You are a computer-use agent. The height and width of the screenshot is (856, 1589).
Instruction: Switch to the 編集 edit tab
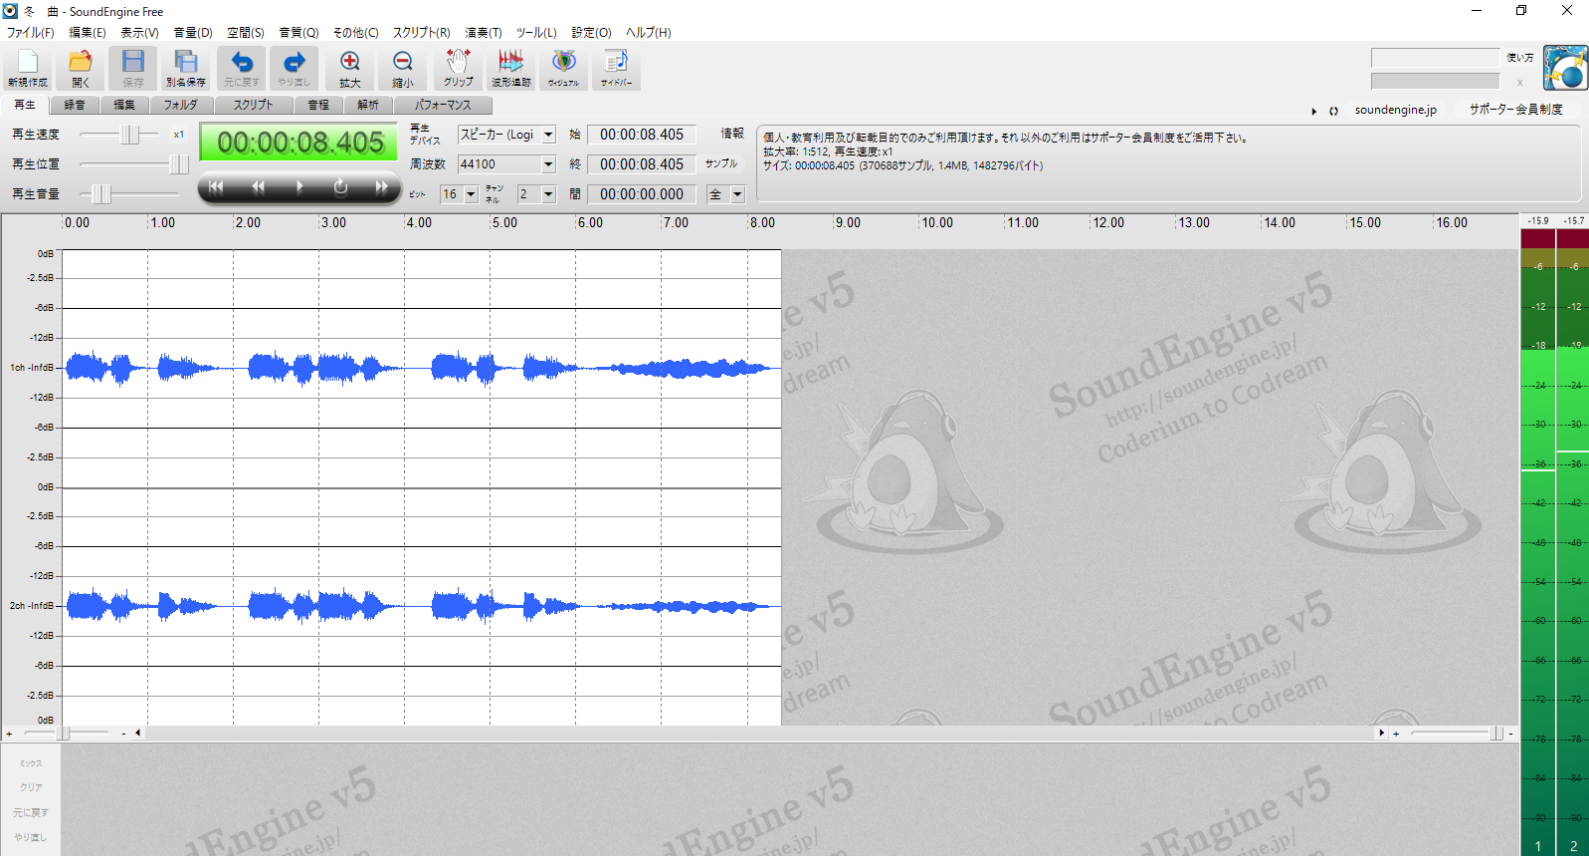(x=124, y=105)
